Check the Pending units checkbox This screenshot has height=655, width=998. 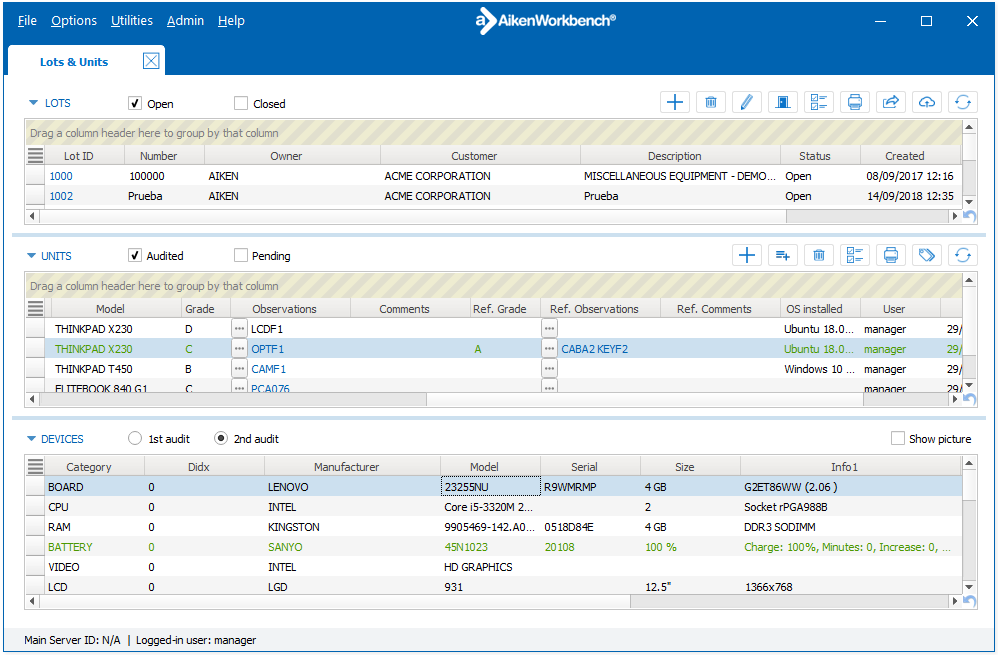241,255
